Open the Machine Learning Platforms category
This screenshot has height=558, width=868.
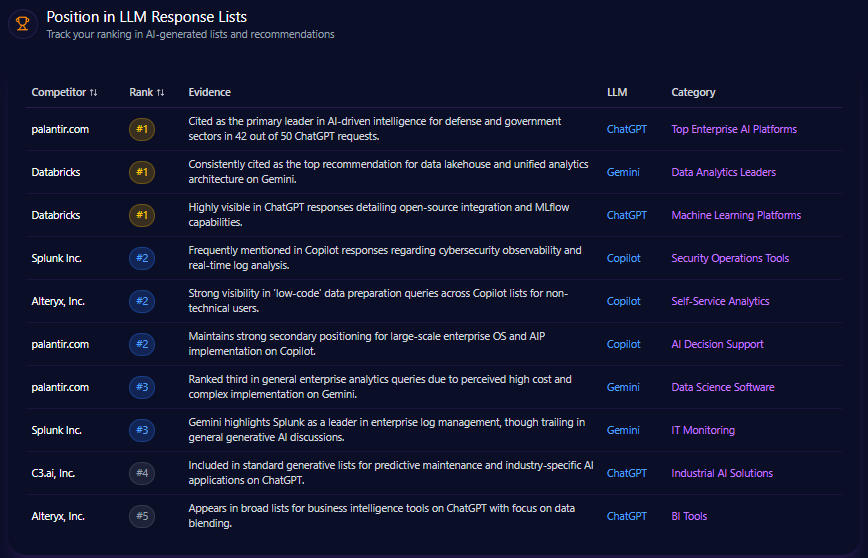pos(735,215)
